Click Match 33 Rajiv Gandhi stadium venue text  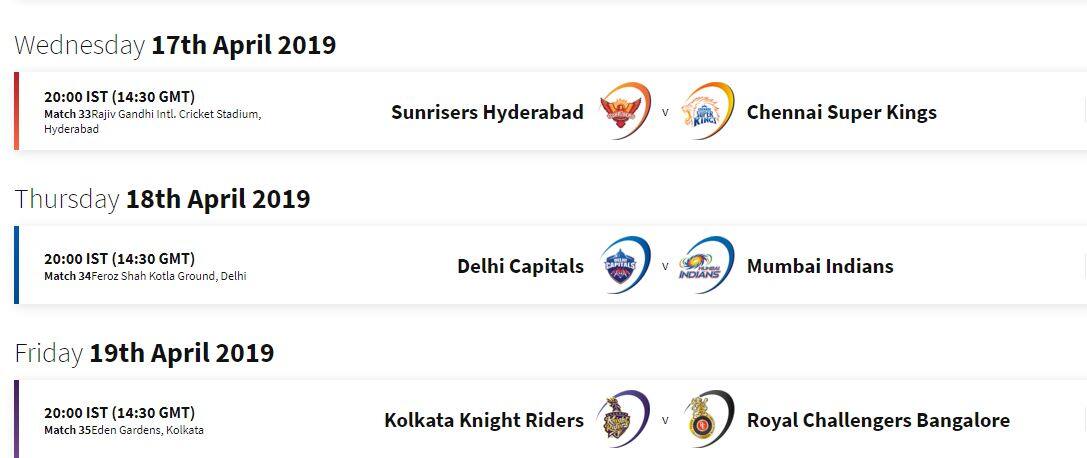(x=153, y=121)
